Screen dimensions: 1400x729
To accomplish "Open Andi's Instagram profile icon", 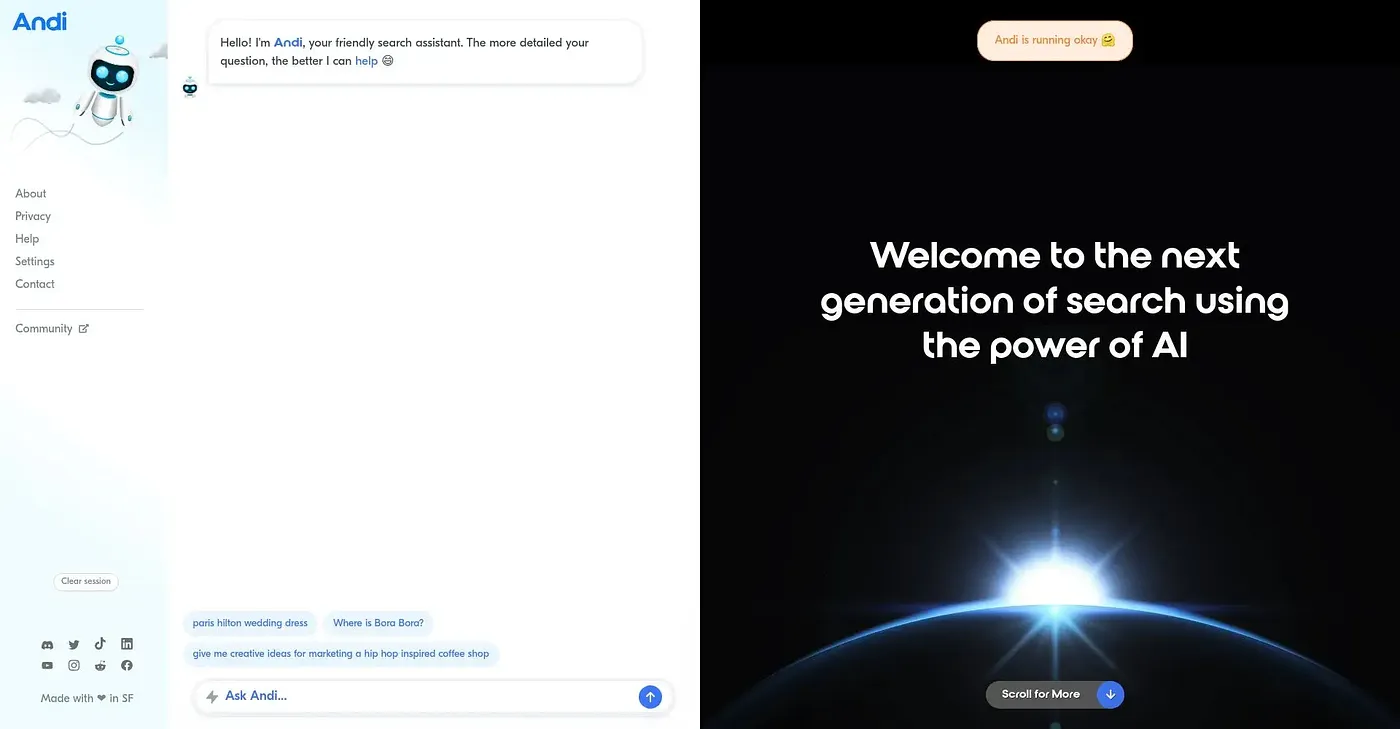I will [x=74, y=666].
